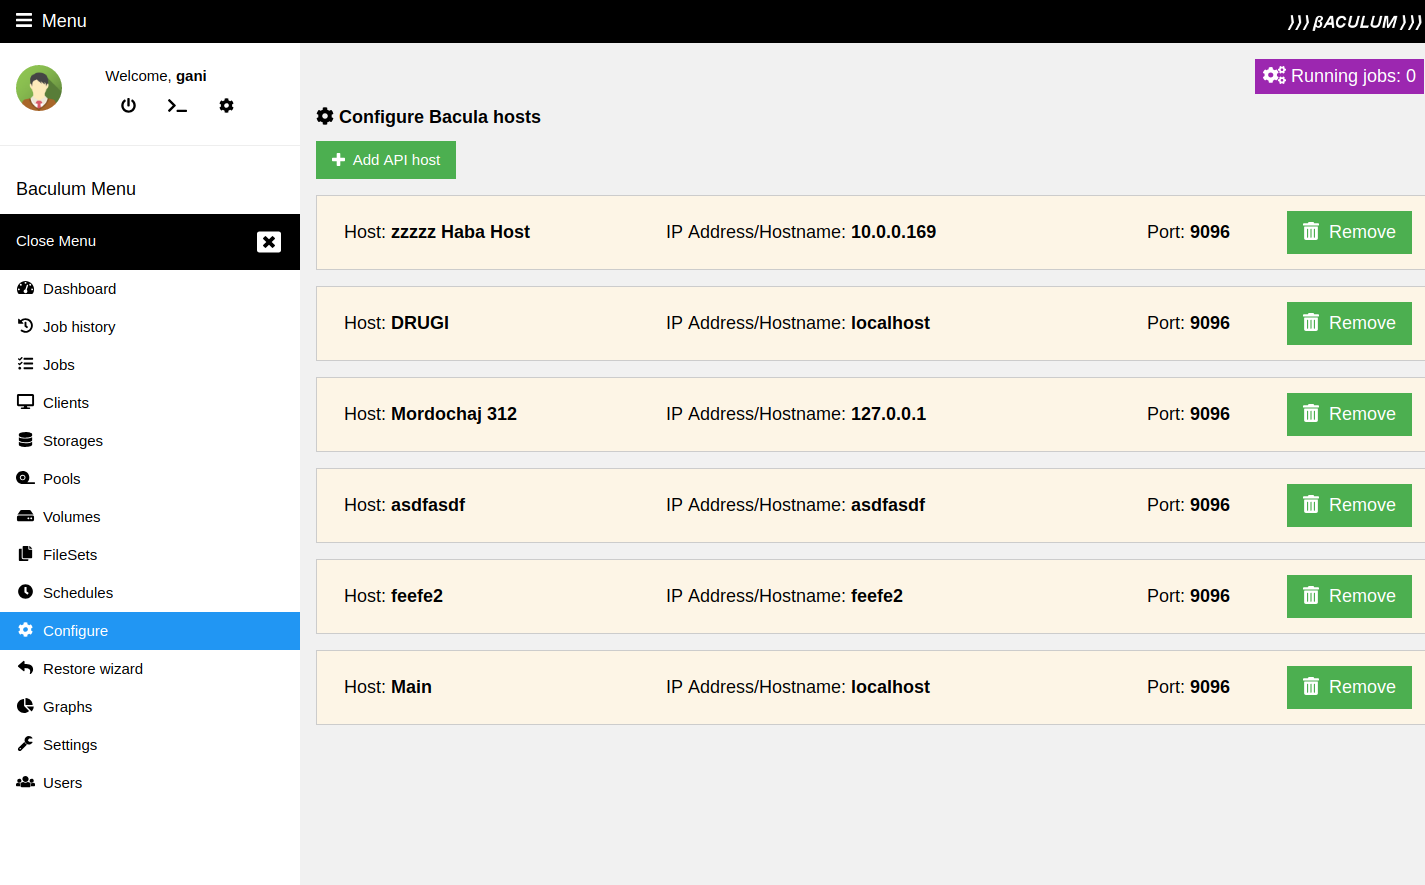
Task: Remove the asdfasdf host
Action: click(1349, 505)
